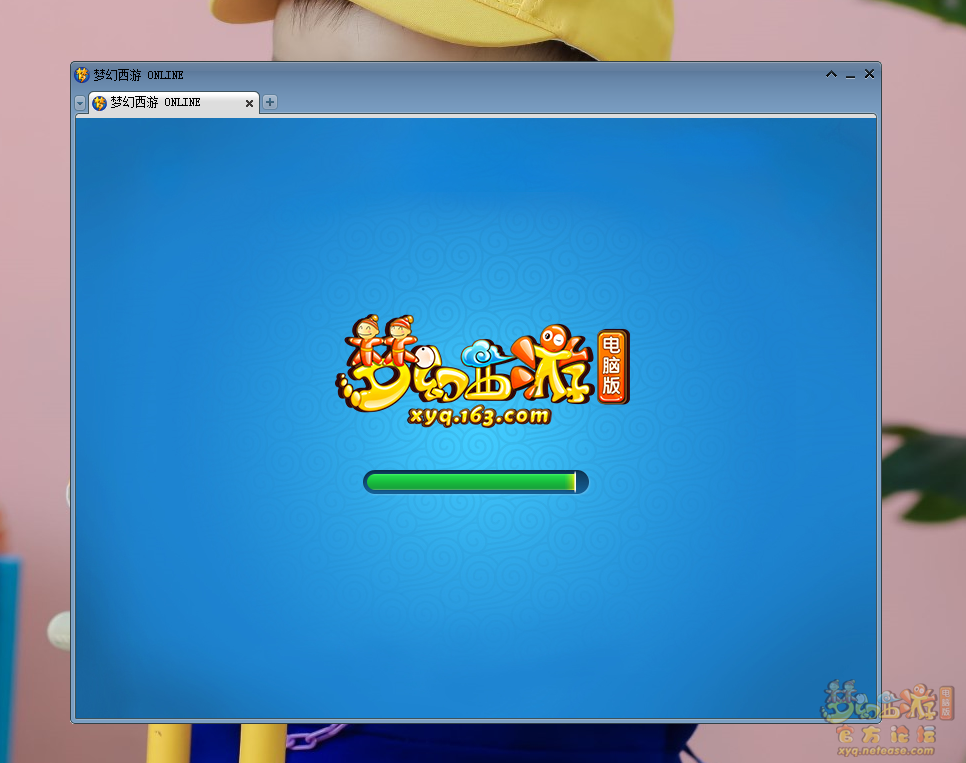This screenshot has height=763, width=966.
Task: Click the green loading progress bar
Action: [x=476, y=482]
